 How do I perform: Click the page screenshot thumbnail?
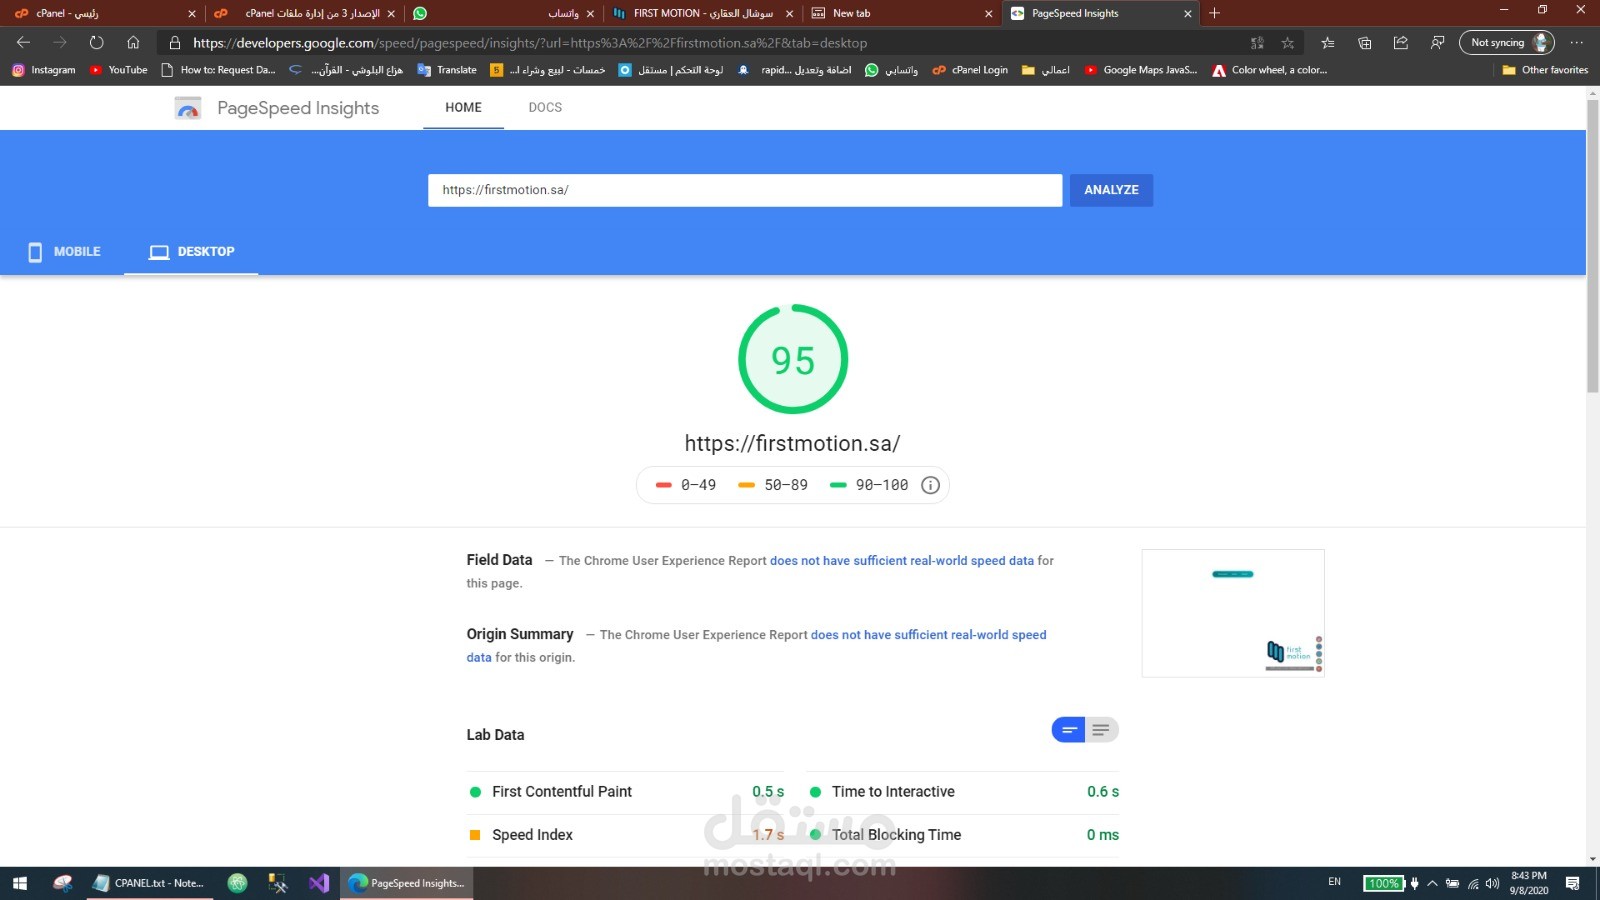[1233, 613]
